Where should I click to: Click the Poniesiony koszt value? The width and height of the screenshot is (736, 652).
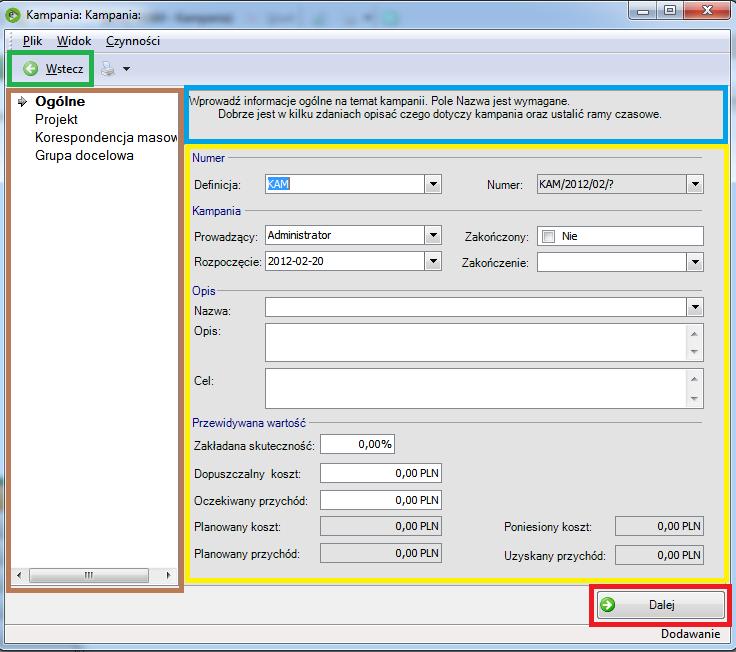(x=659, y=526)
